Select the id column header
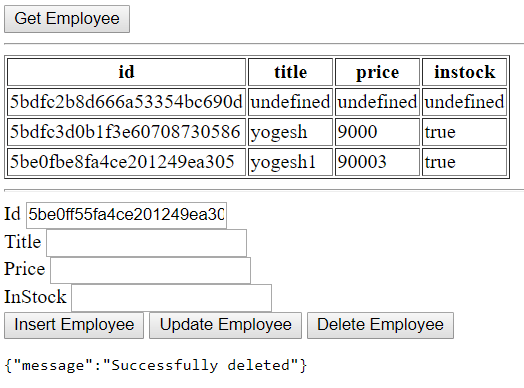The width and height of the screenshot is (524, 388). [x=126, y=72]
